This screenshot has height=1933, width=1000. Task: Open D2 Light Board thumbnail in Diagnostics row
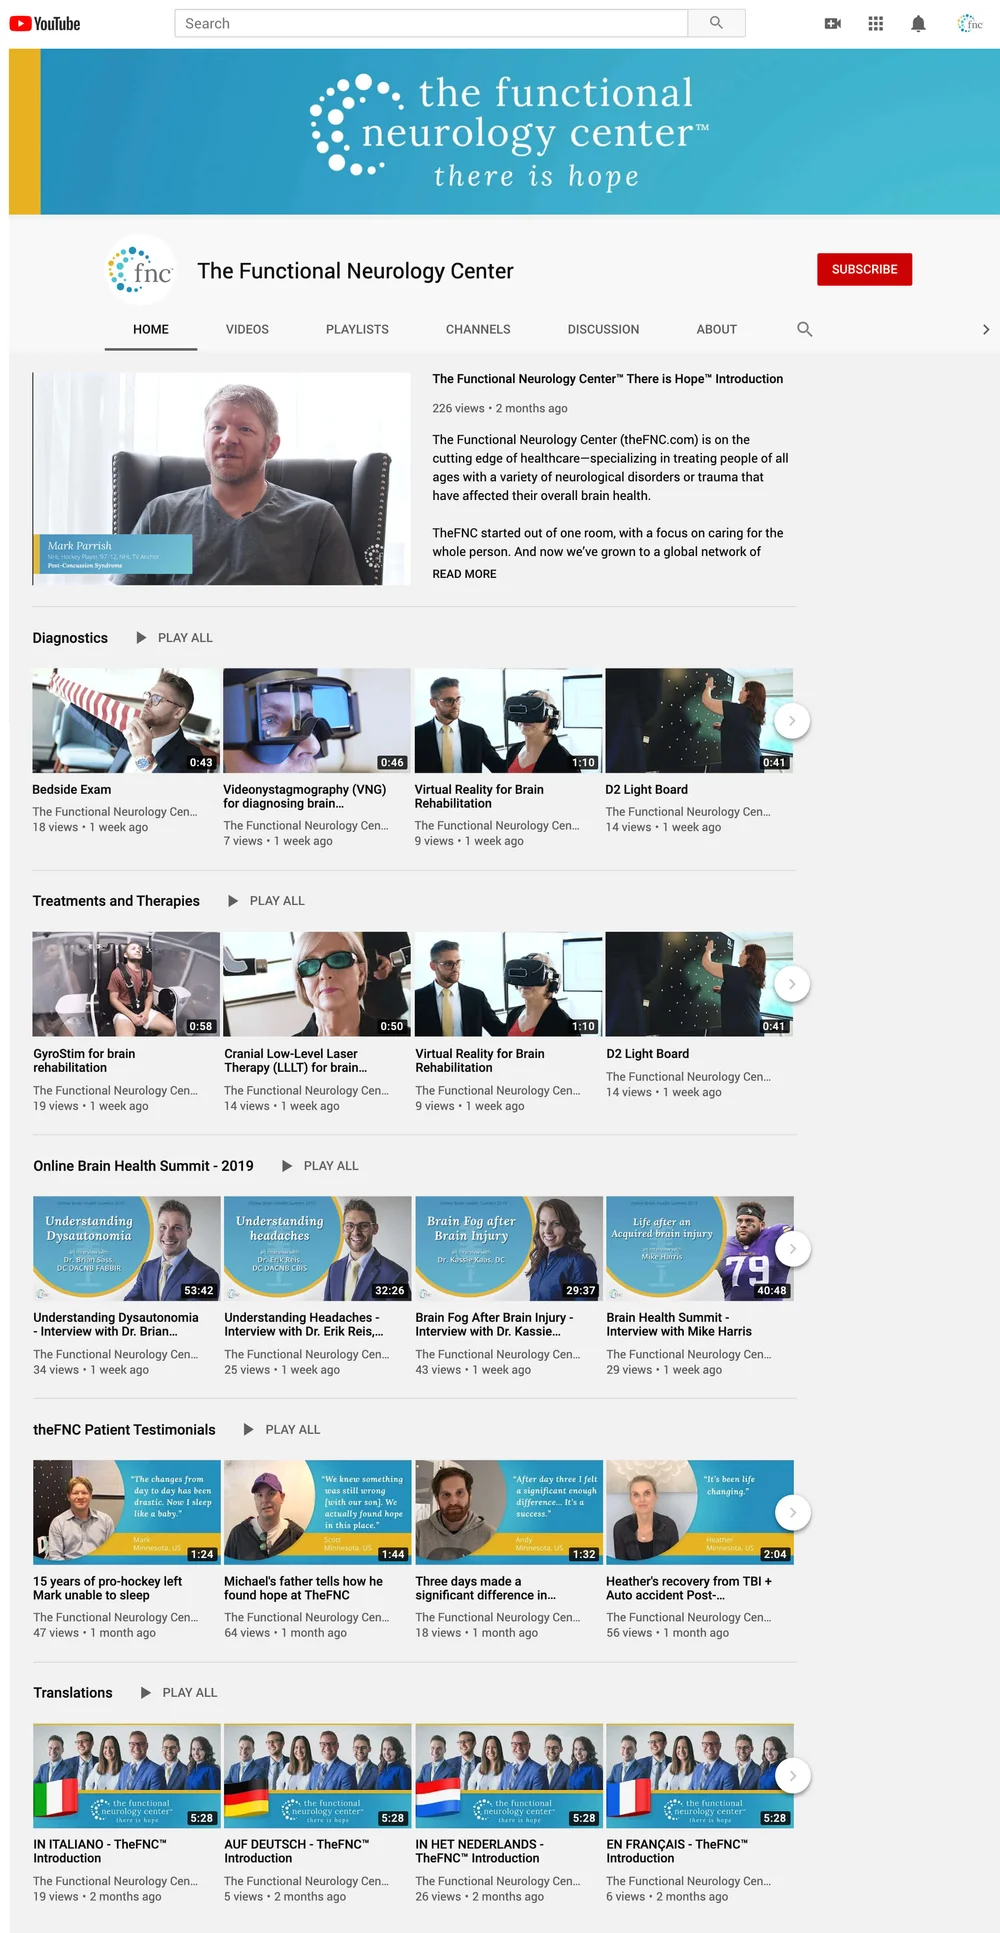pos(700,720)
